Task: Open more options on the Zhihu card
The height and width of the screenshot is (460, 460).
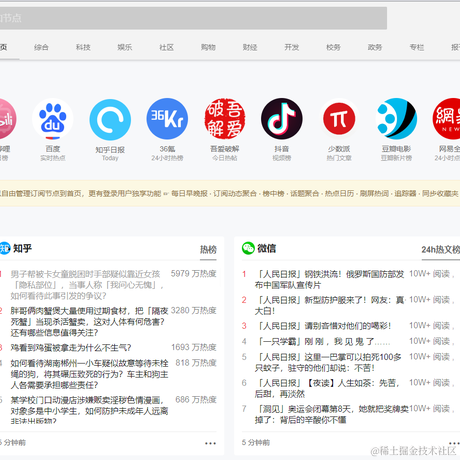Action: pyautogui.click(x=210, y=443)
